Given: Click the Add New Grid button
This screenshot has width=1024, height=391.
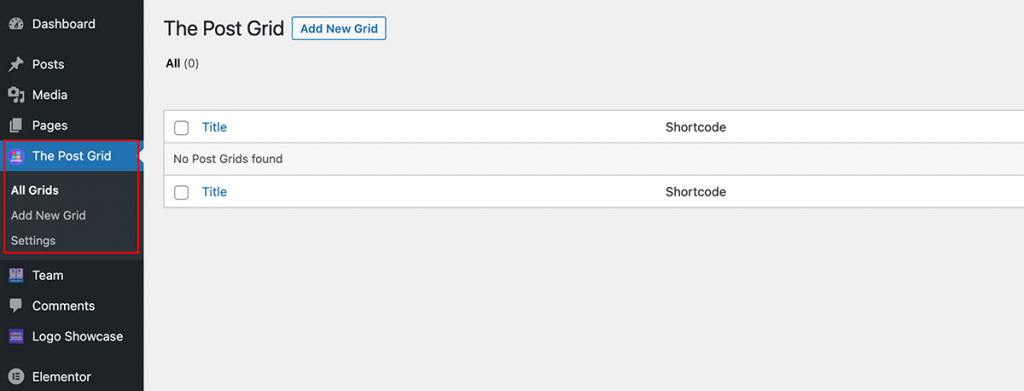Looking at the screenshot, I should point(339,29).
